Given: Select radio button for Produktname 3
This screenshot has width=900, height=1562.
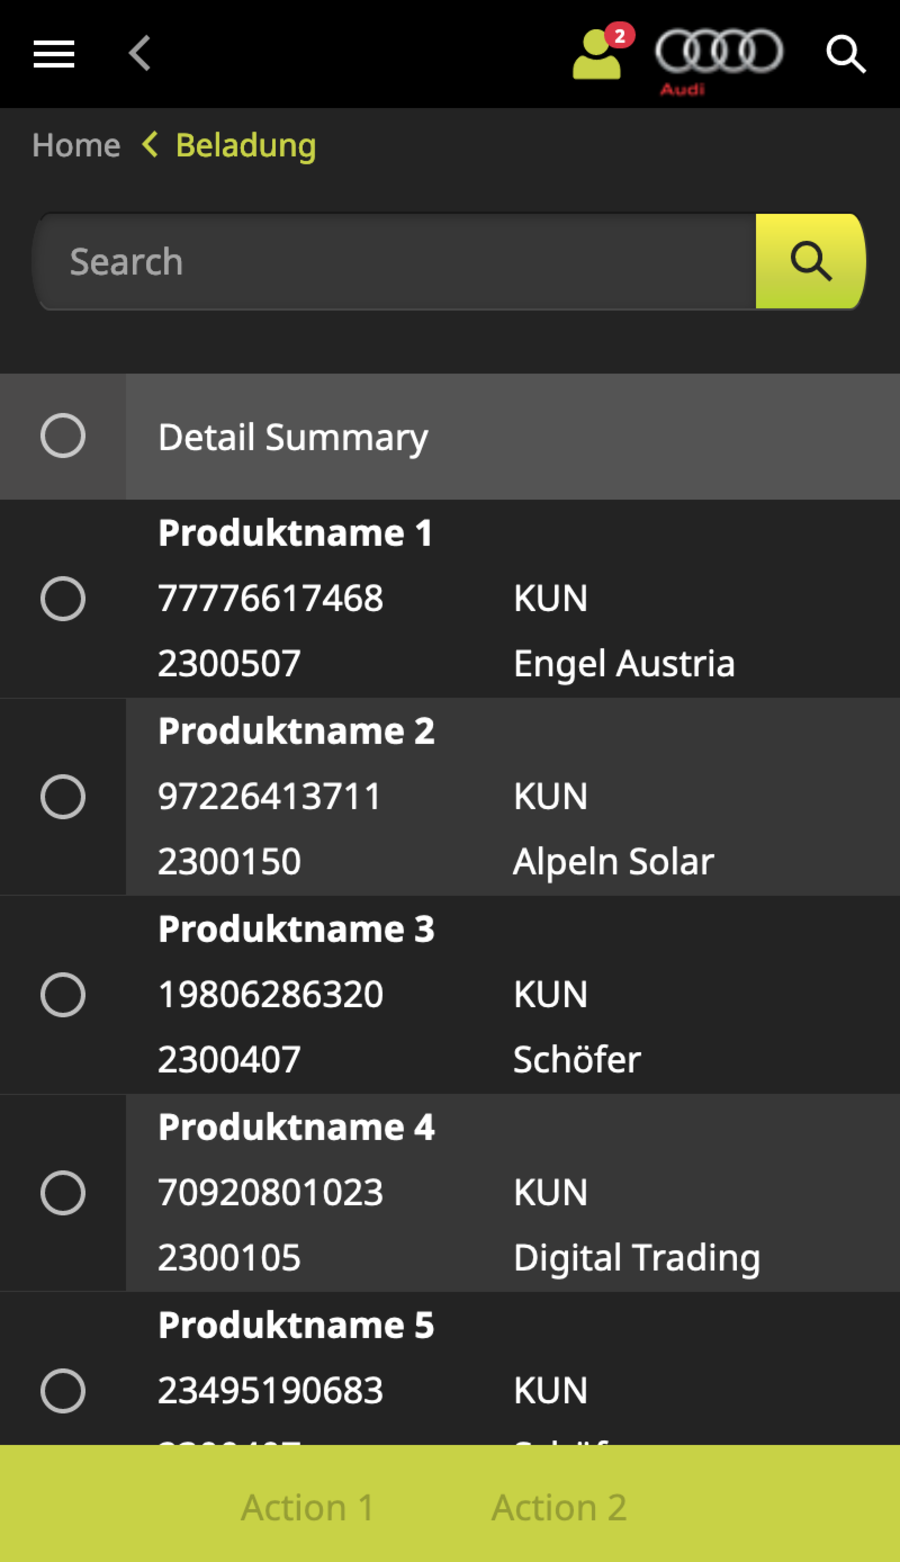Looking at the screenshot, I should 63,994.
